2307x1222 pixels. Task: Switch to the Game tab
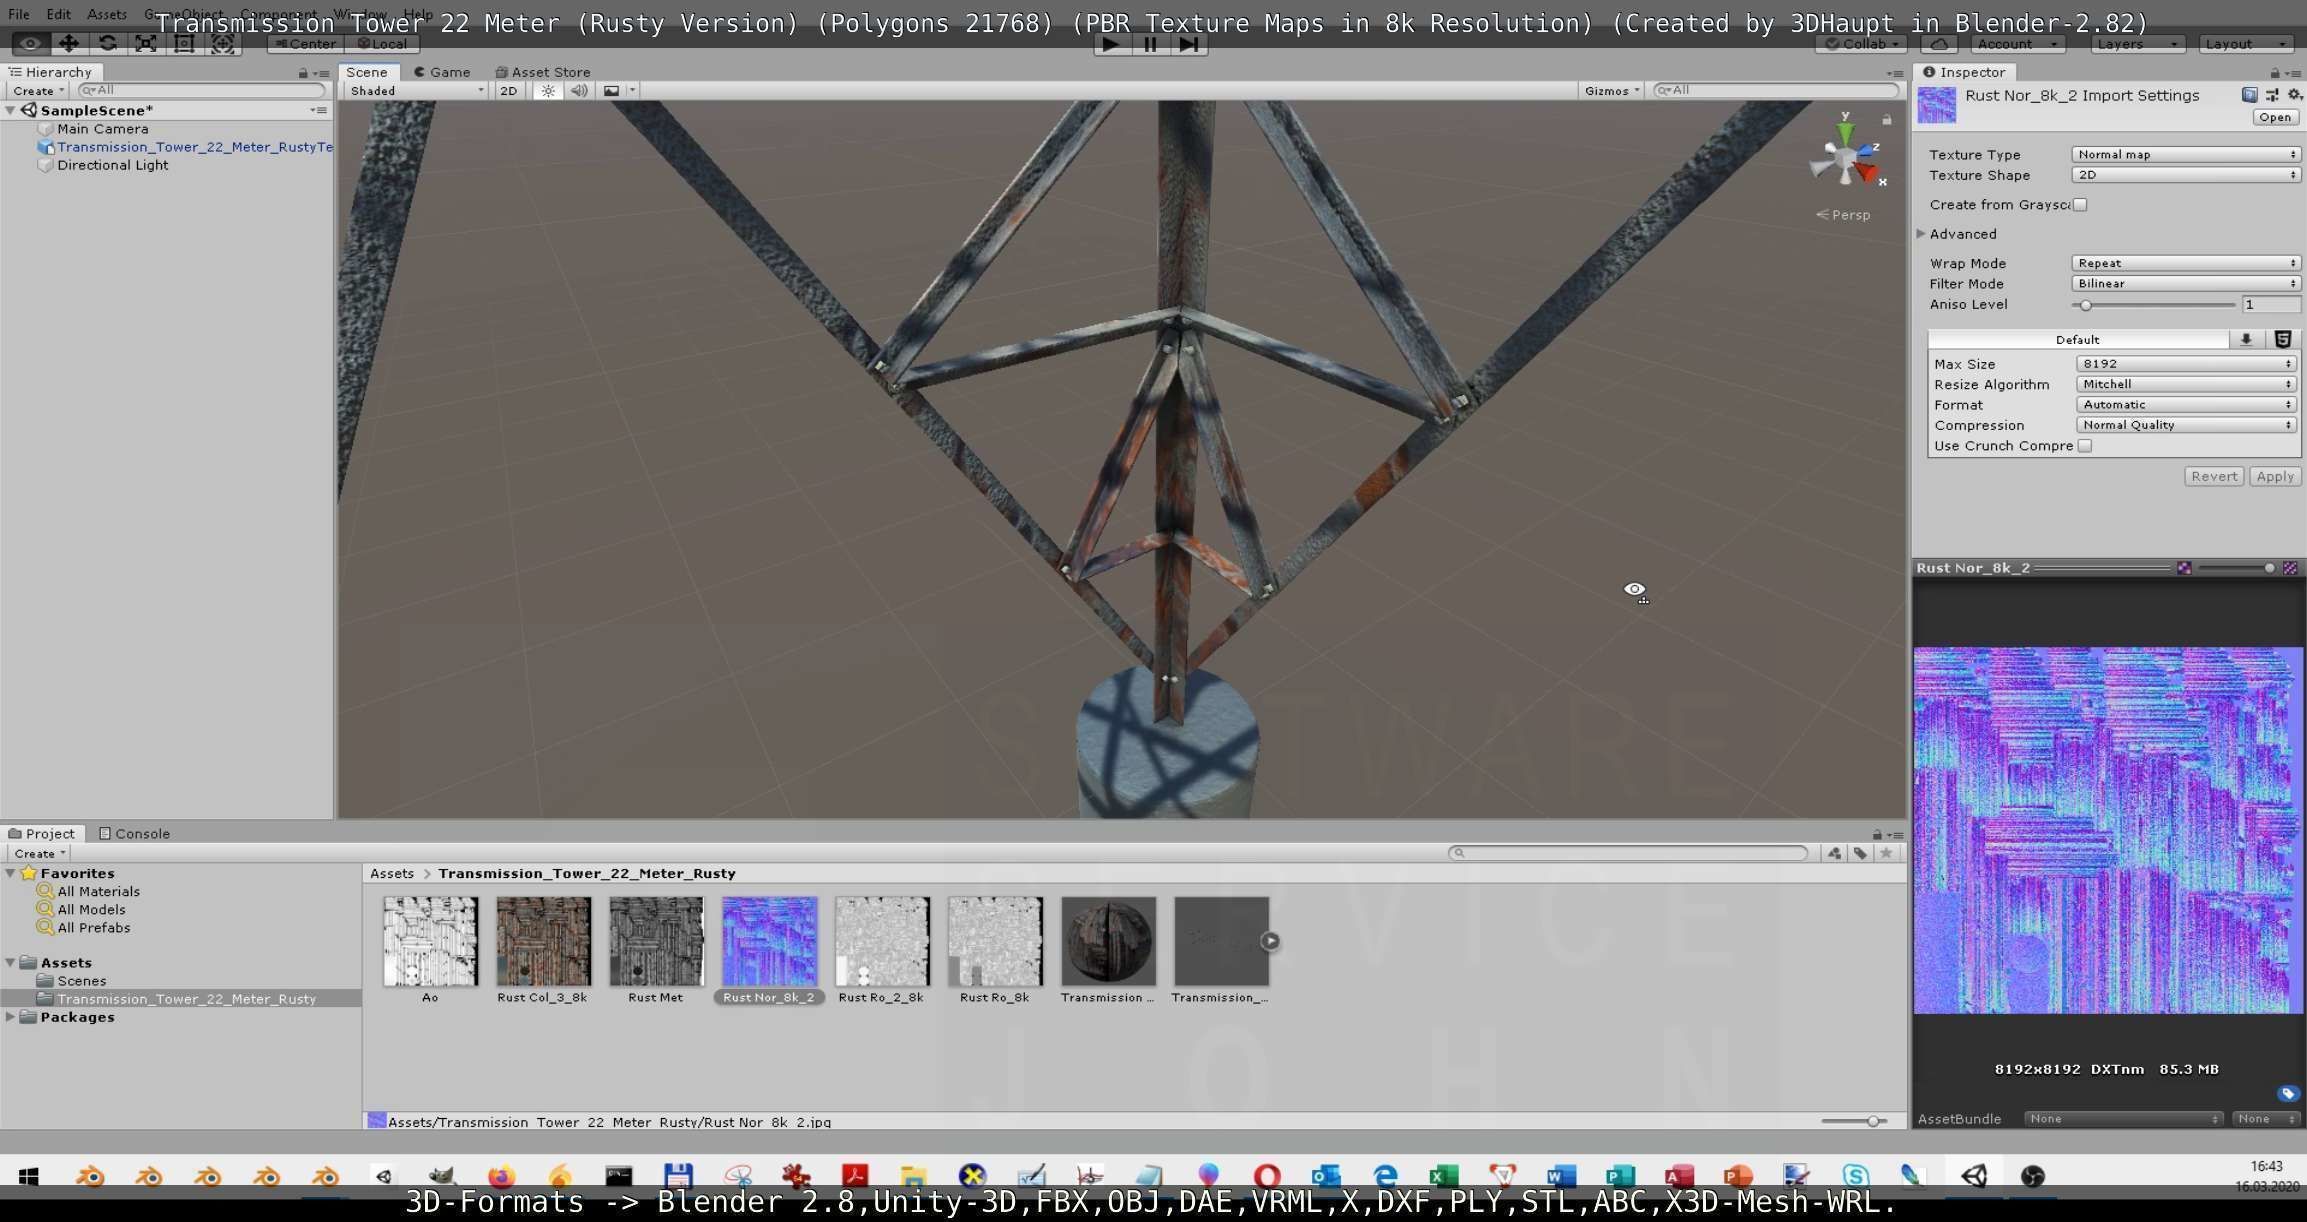point(442,72)
